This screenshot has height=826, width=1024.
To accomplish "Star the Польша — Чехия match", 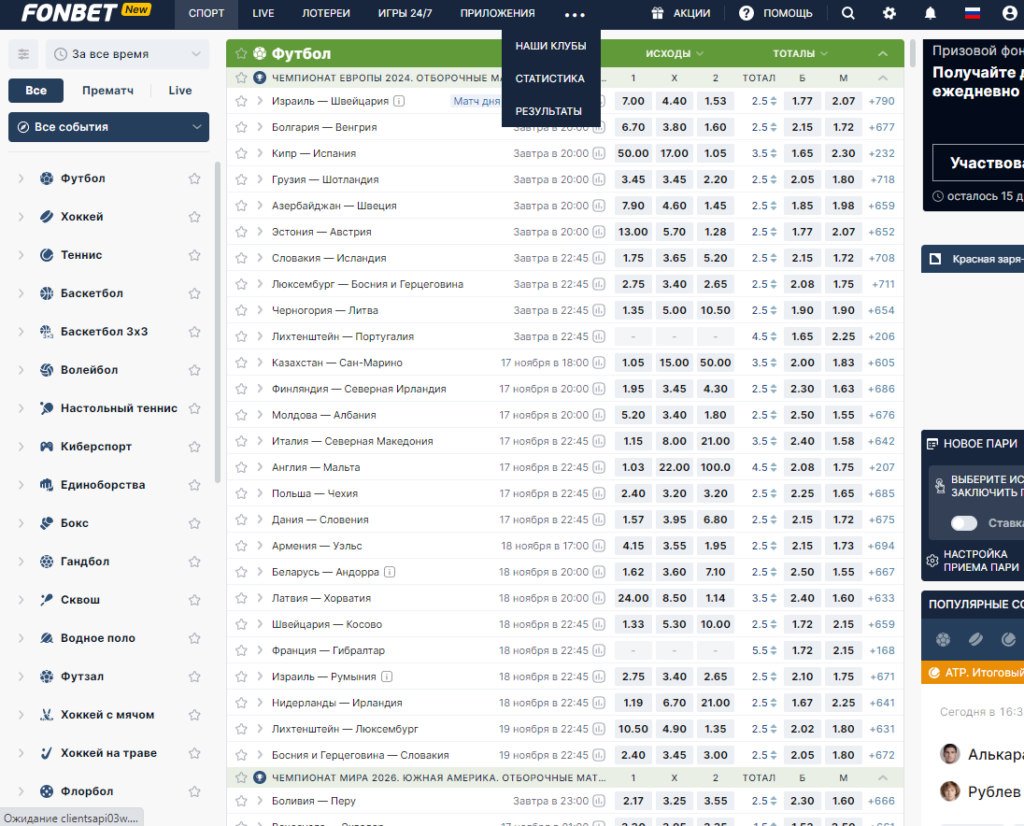I will point(241,494).
